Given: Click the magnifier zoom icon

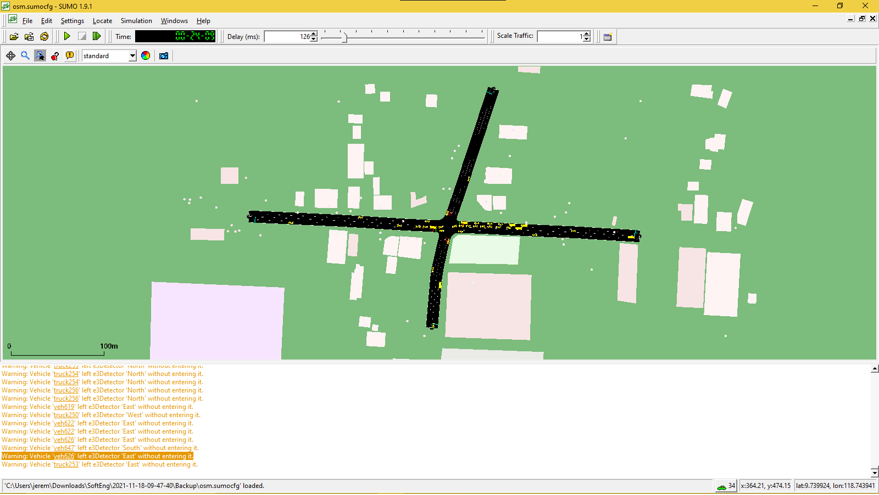Looking at the screenshot, I should pyautogui.click(x=25, y=56).
